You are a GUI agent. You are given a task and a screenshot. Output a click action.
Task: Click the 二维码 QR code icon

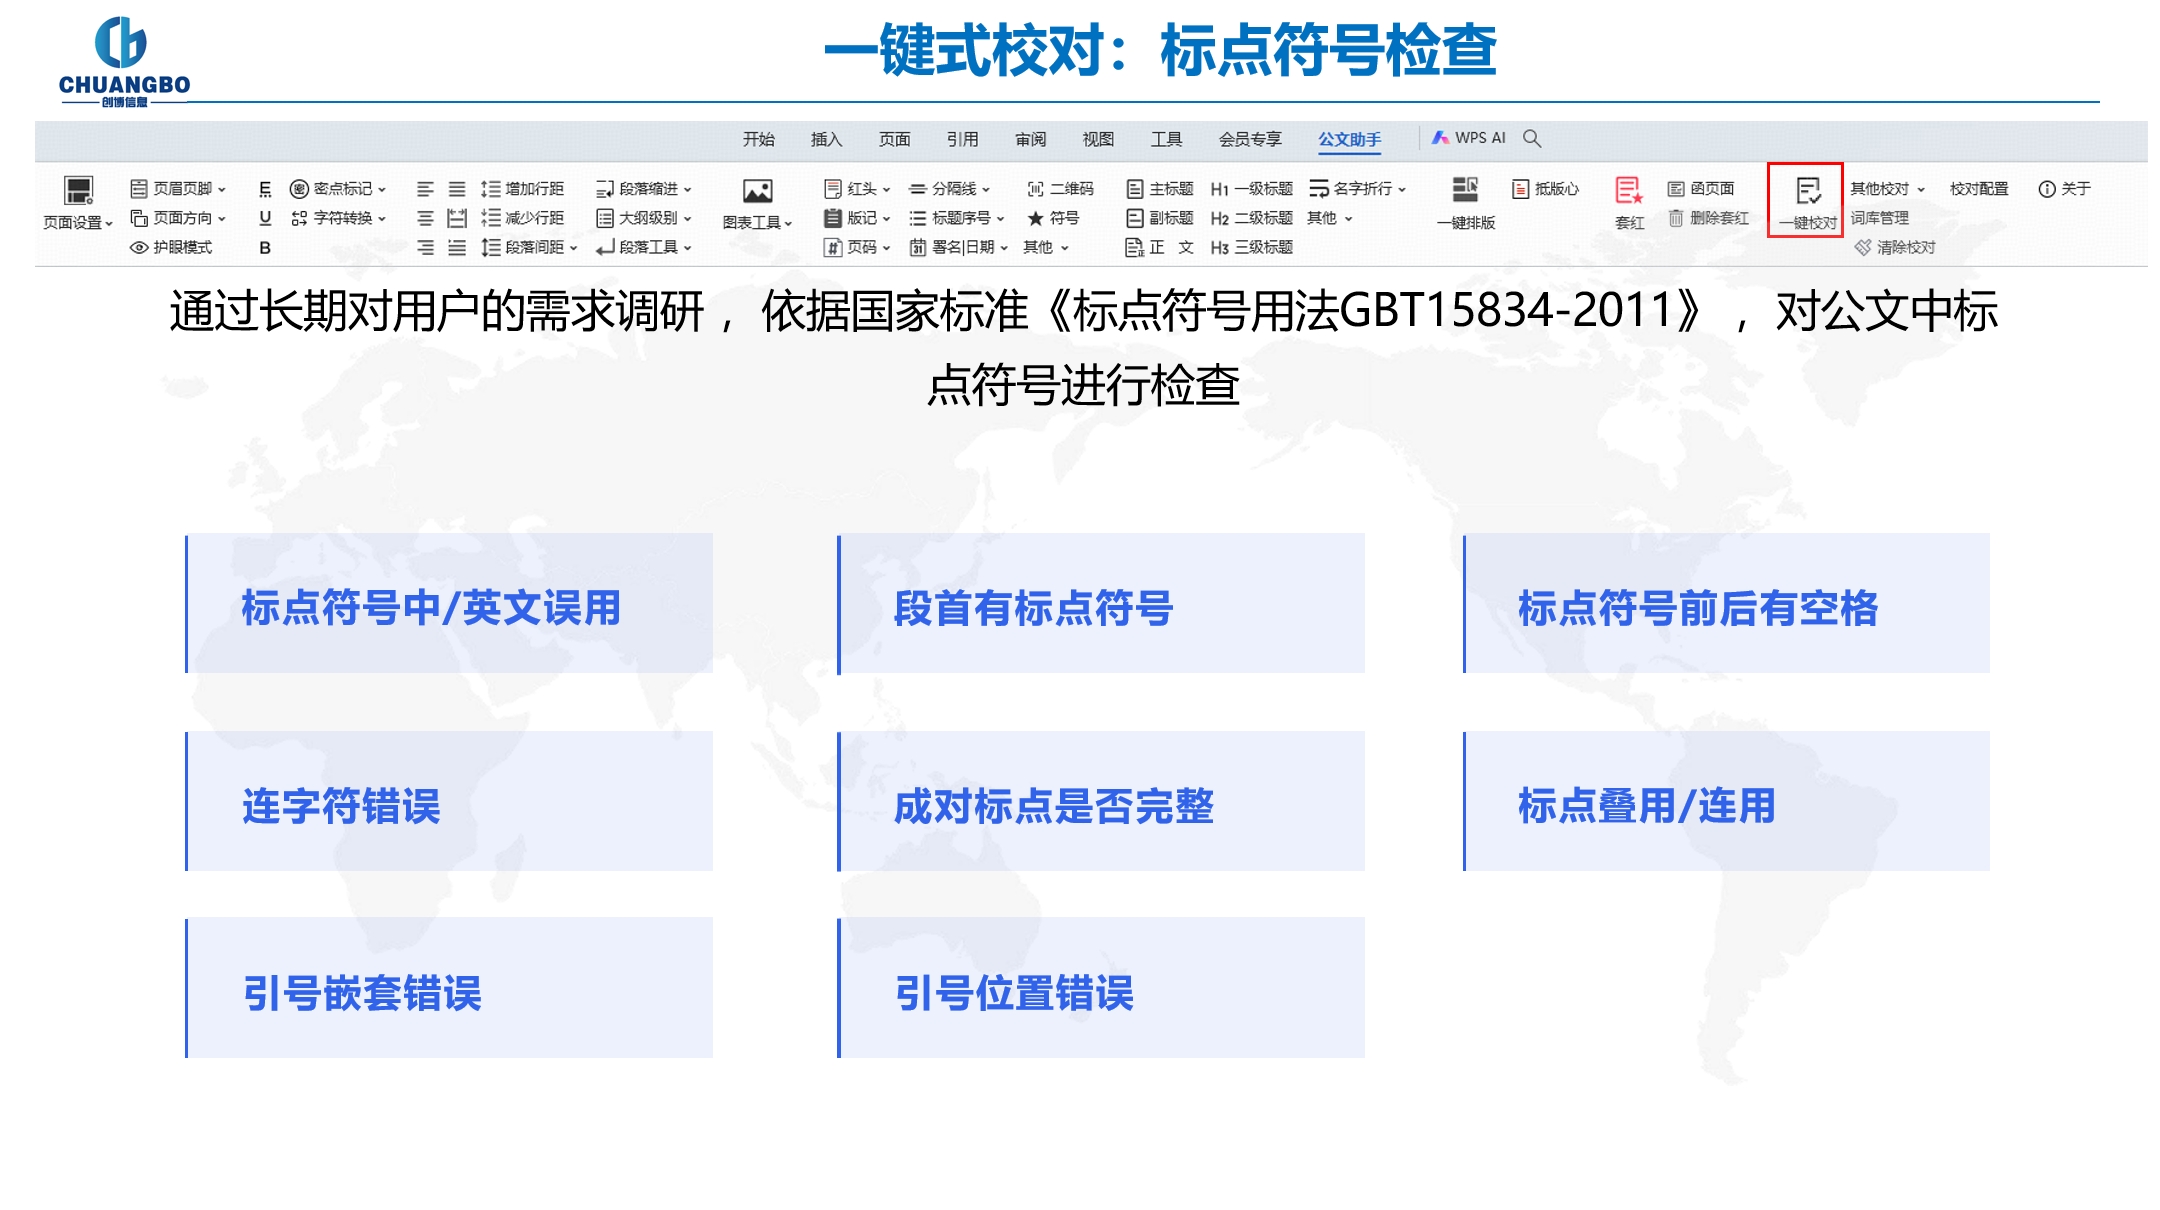point(1036,189)
